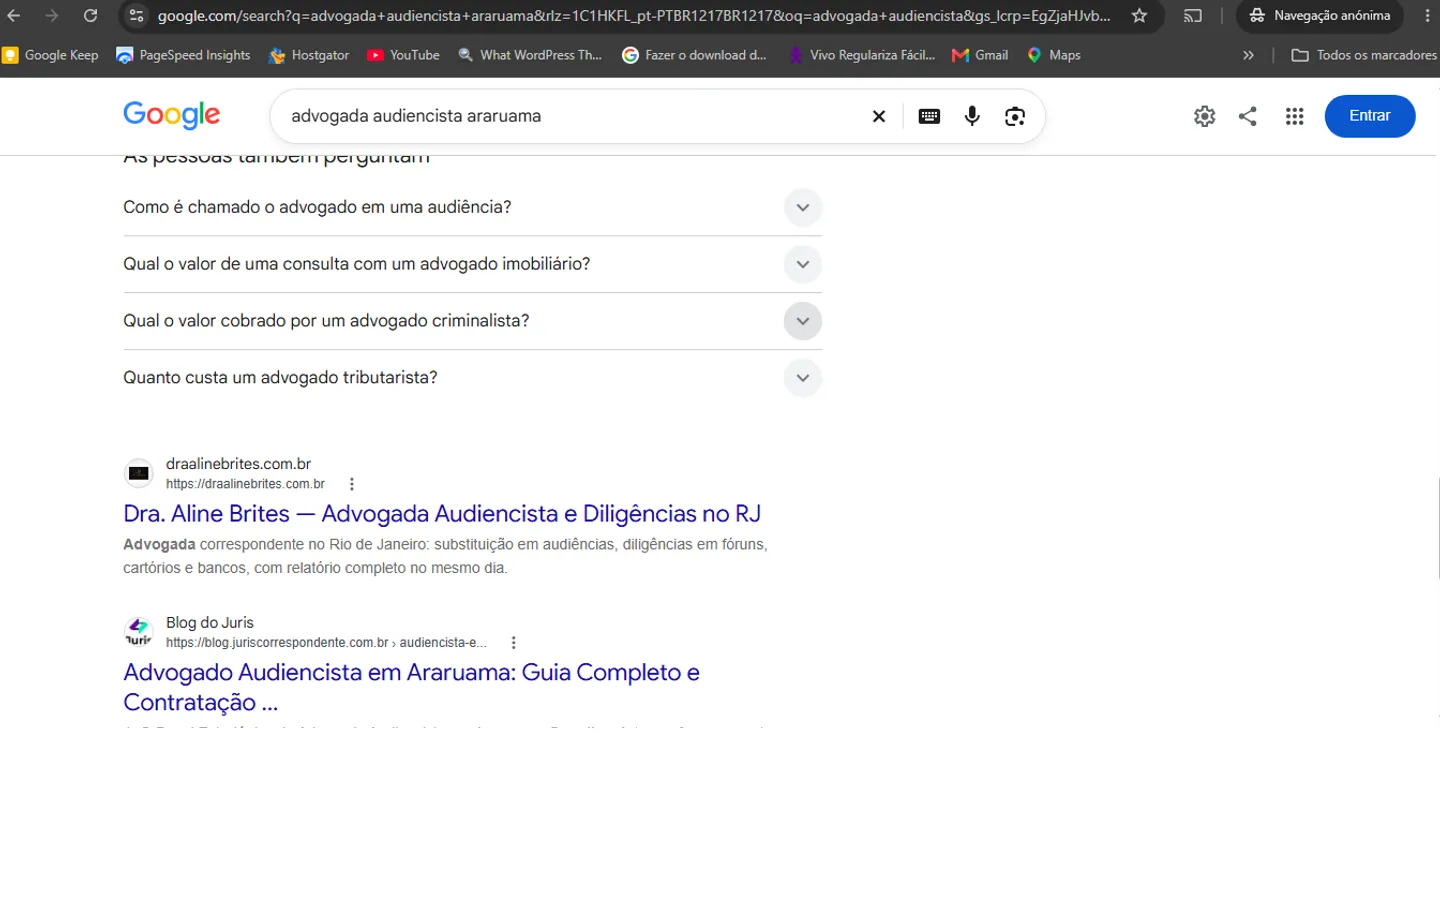The image size is (1440, 900).
Task: Click the address bar URL text
Action: point(634,16)
